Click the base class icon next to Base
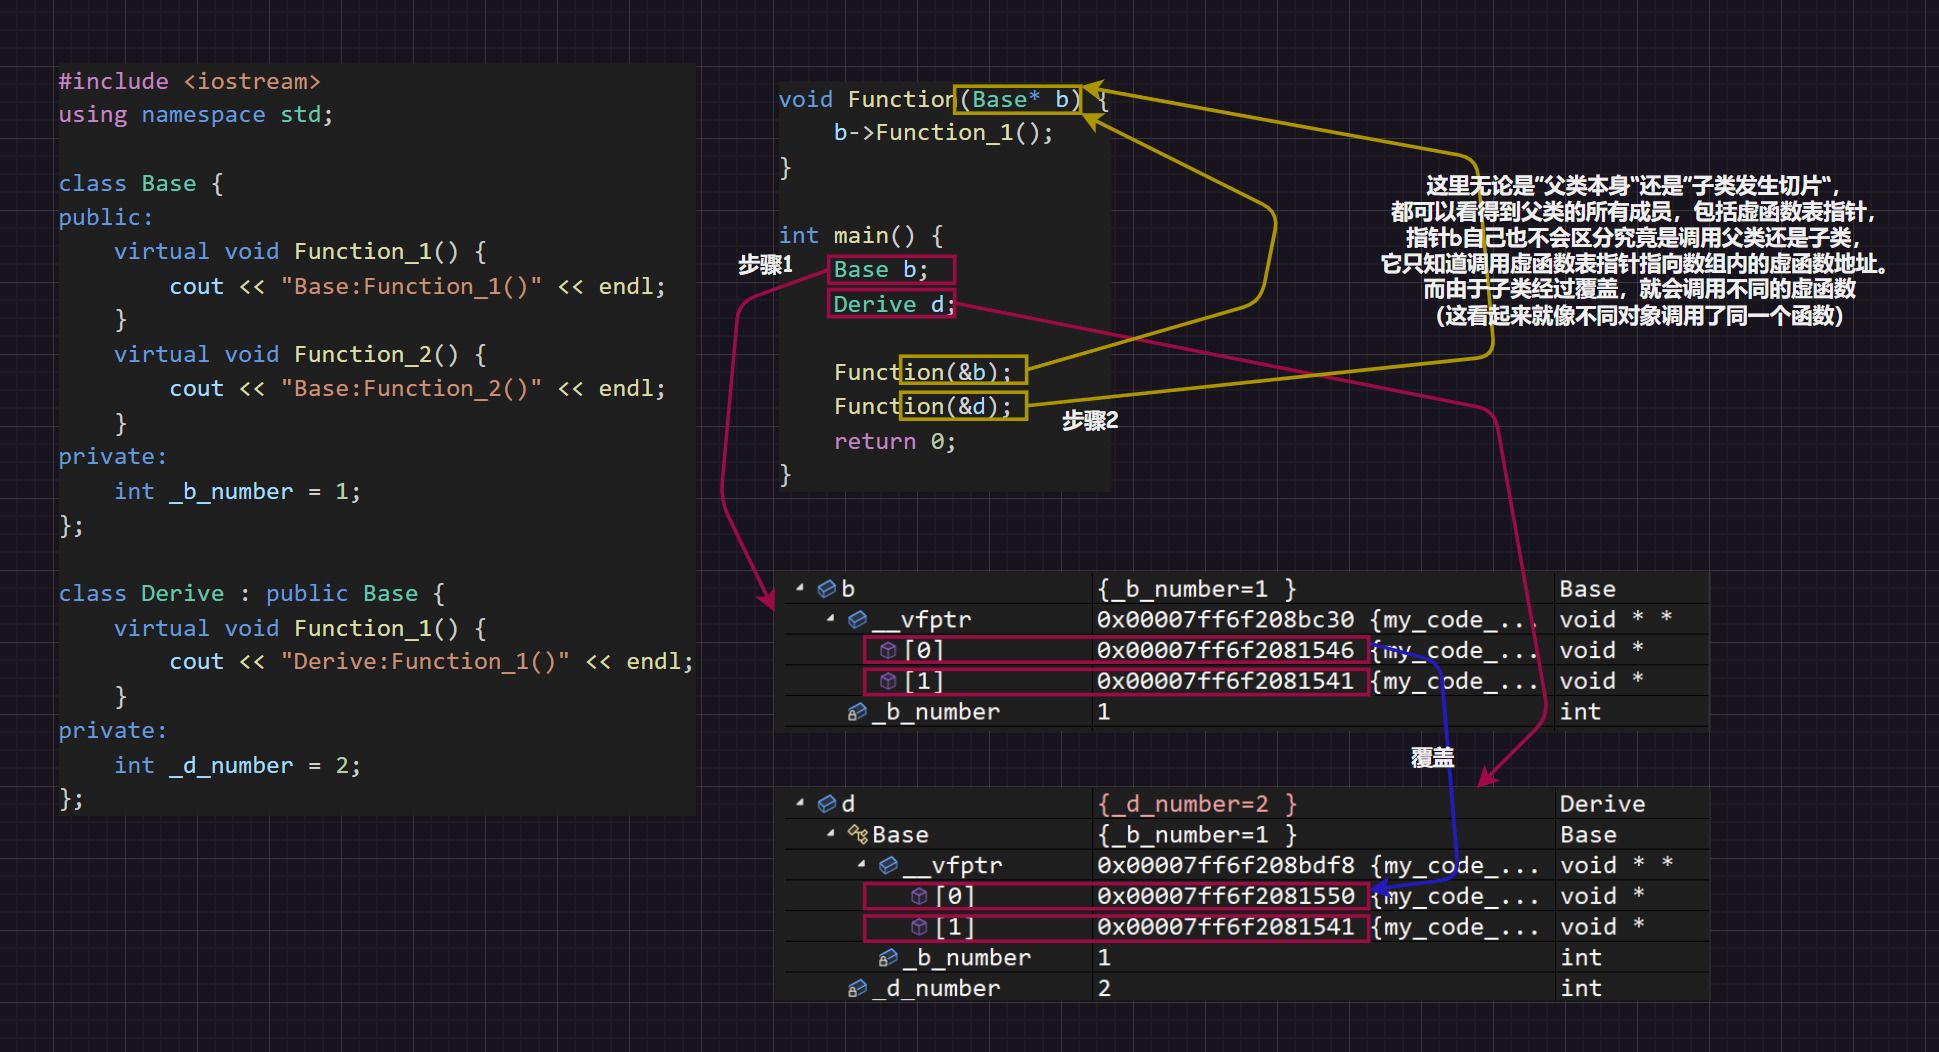This screenshot has width=1939, height=1052. tap(857, 834)
